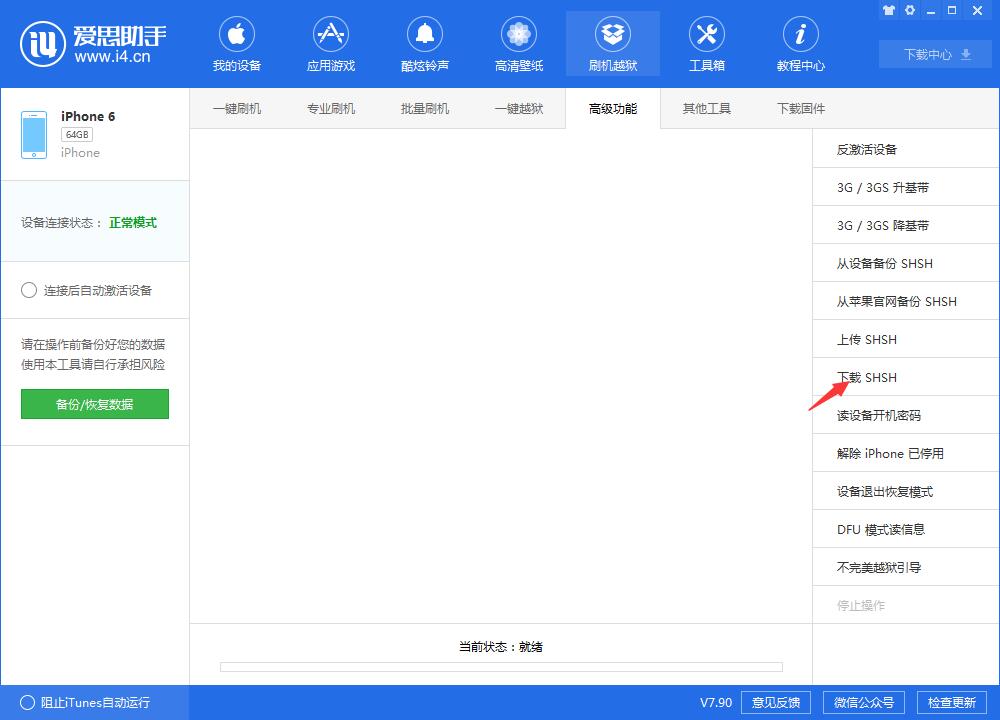Click 备份/恢复数据 green button

[95, 404]
